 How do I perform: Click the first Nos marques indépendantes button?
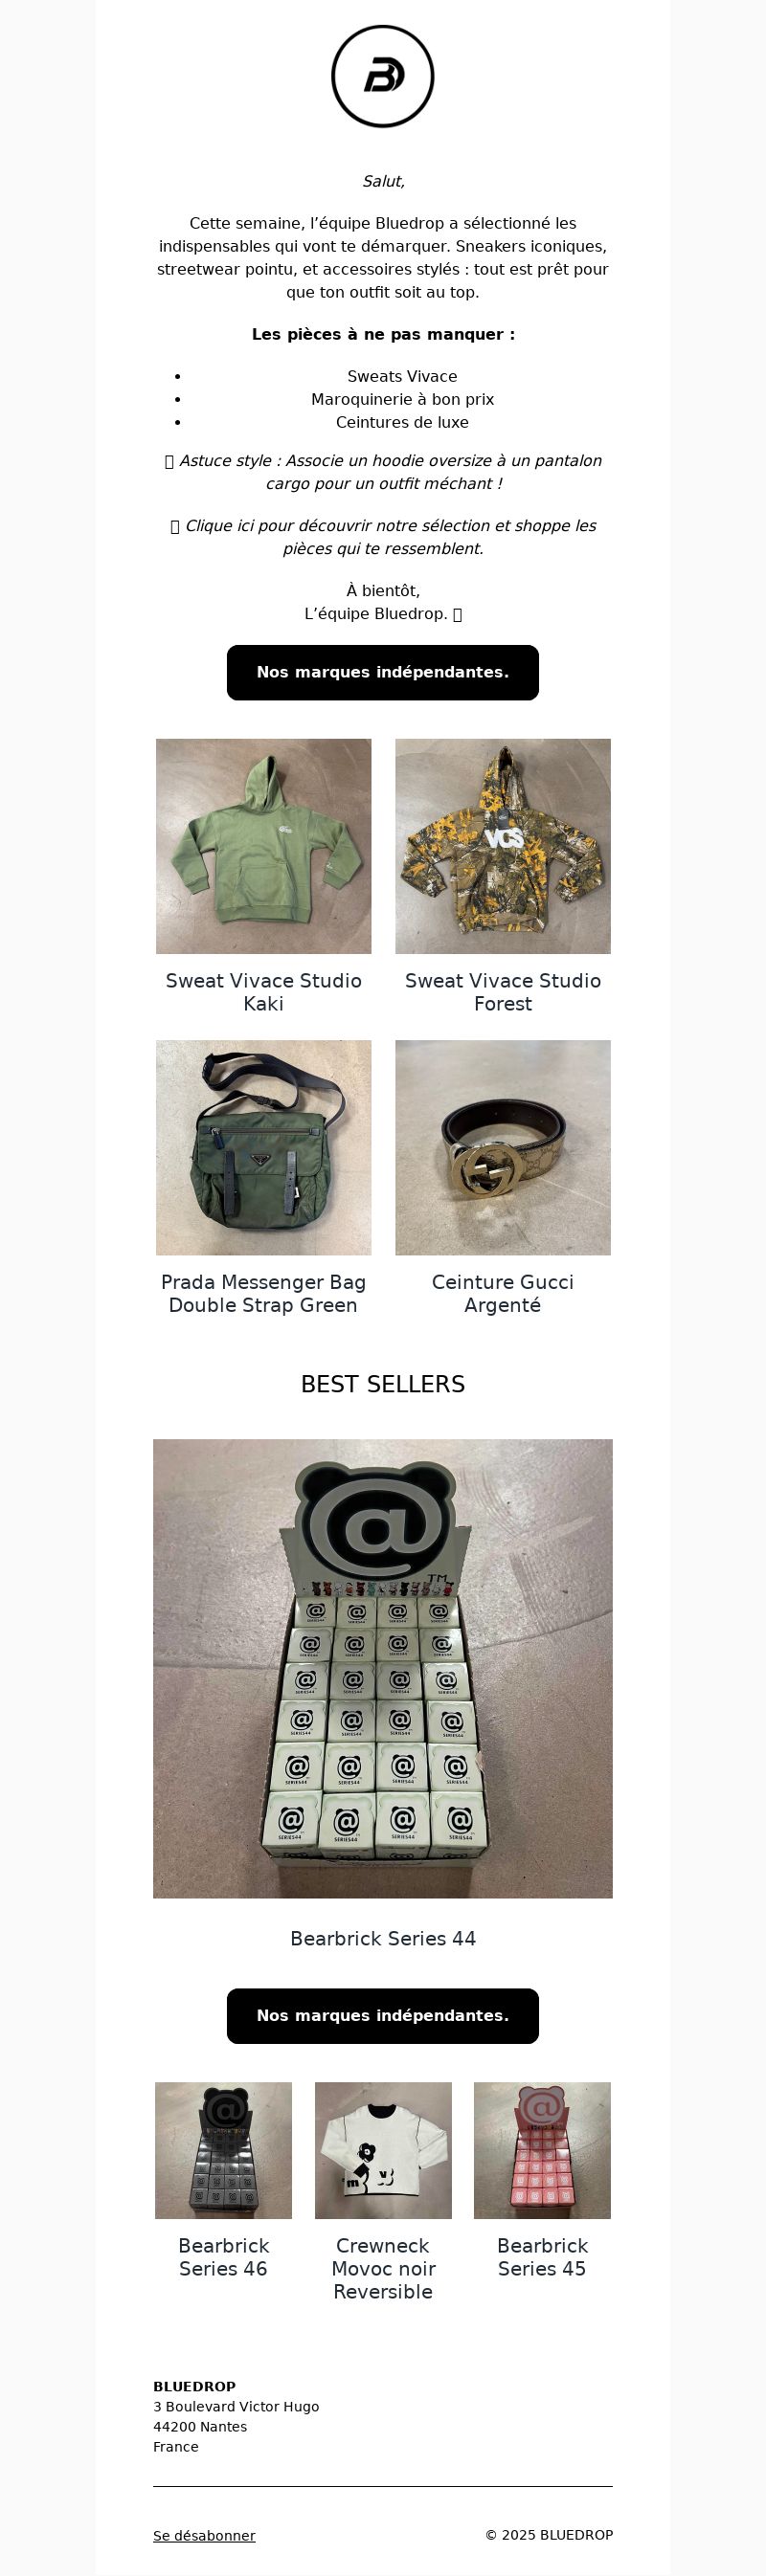pyautogui.click(x=383, y=672)
